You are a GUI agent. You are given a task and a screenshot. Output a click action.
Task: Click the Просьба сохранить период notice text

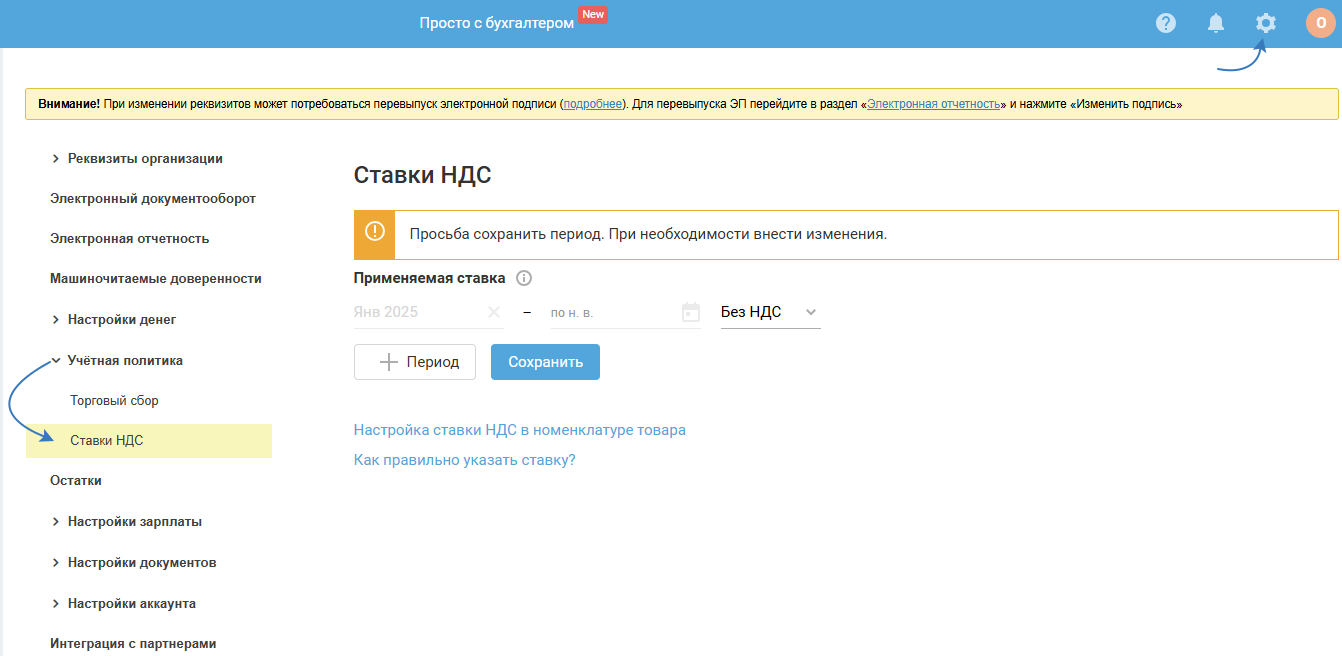(x=649, y=234)
